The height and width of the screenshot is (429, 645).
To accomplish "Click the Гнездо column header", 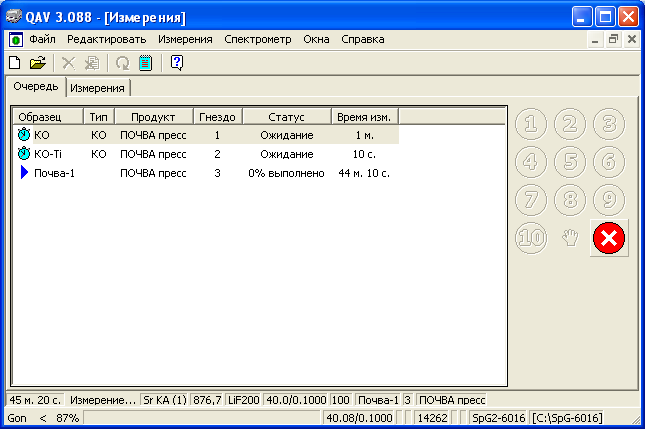I will pyautogui.click(x=218, y=117).
